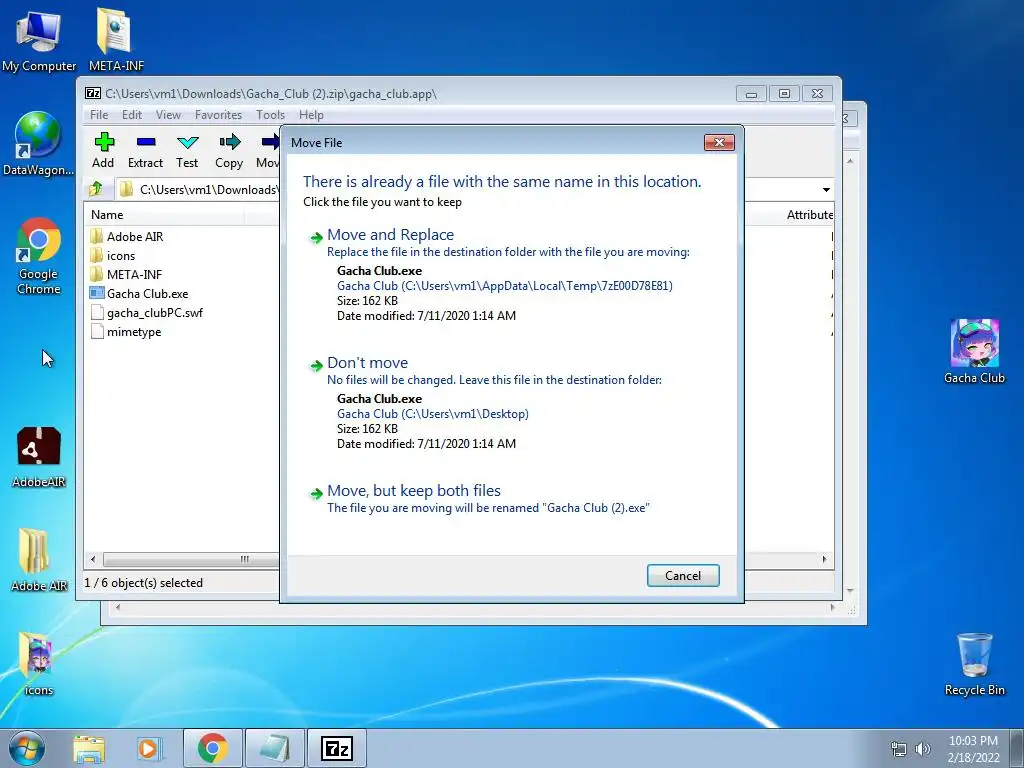Switch to Chrome in the taskbar
This screenshot has height=768, width=1024.
coord(213,748)
